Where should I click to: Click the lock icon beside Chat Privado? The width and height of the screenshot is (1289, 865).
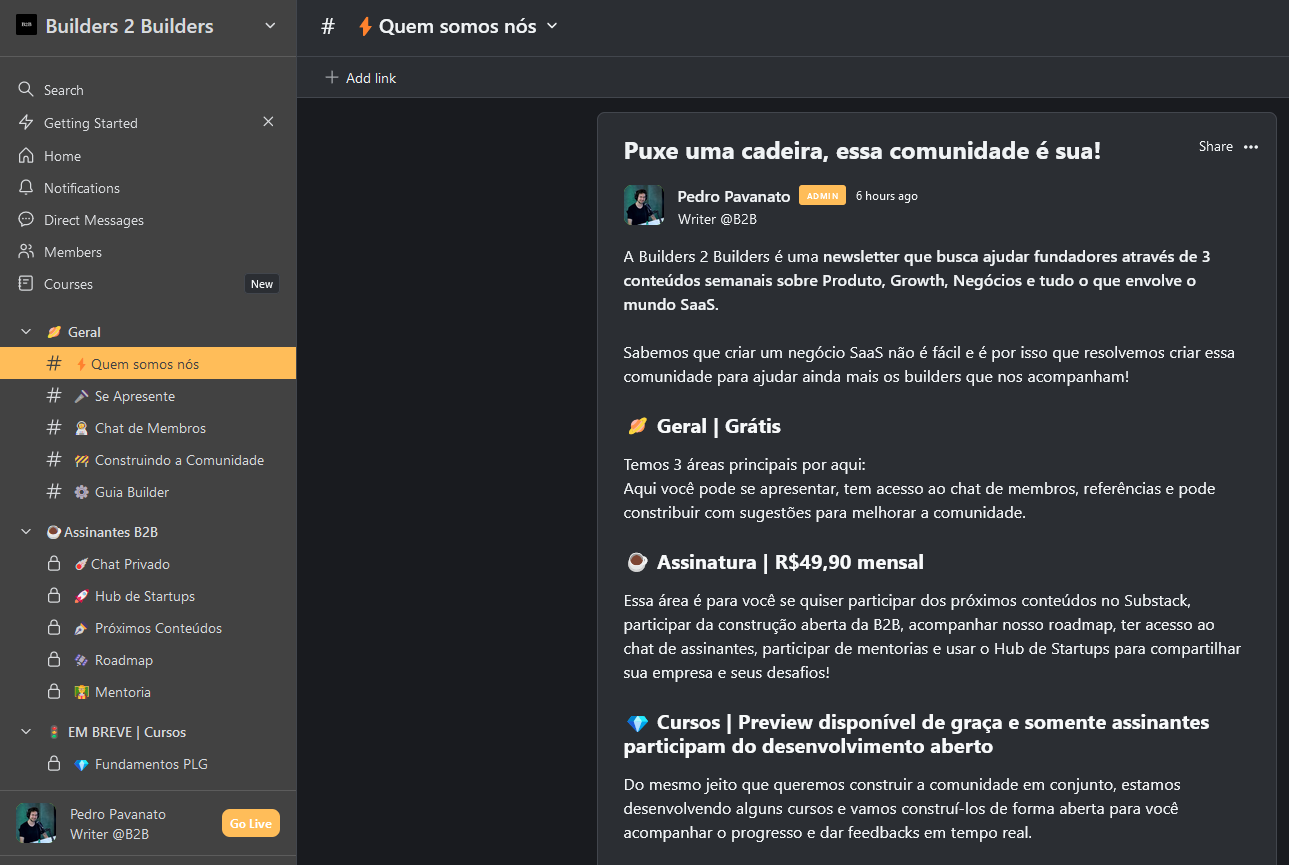(55, 564)
